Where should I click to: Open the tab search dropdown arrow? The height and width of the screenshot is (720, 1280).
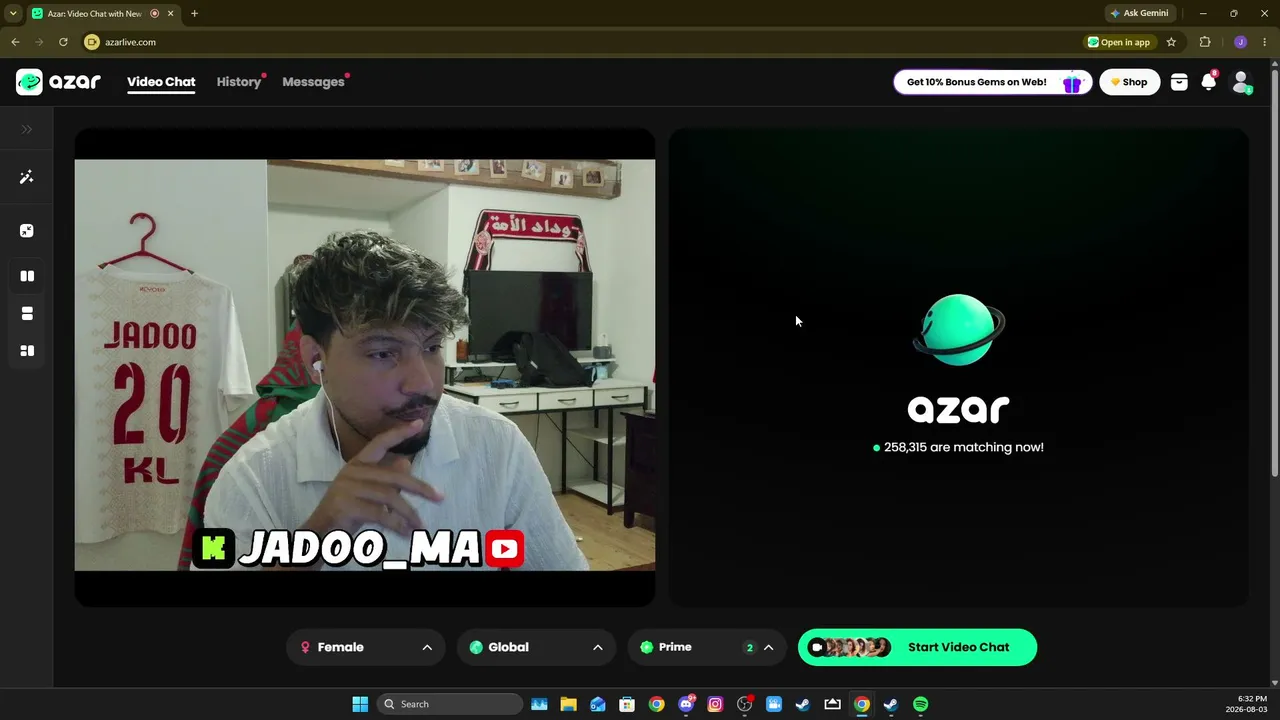13,13
